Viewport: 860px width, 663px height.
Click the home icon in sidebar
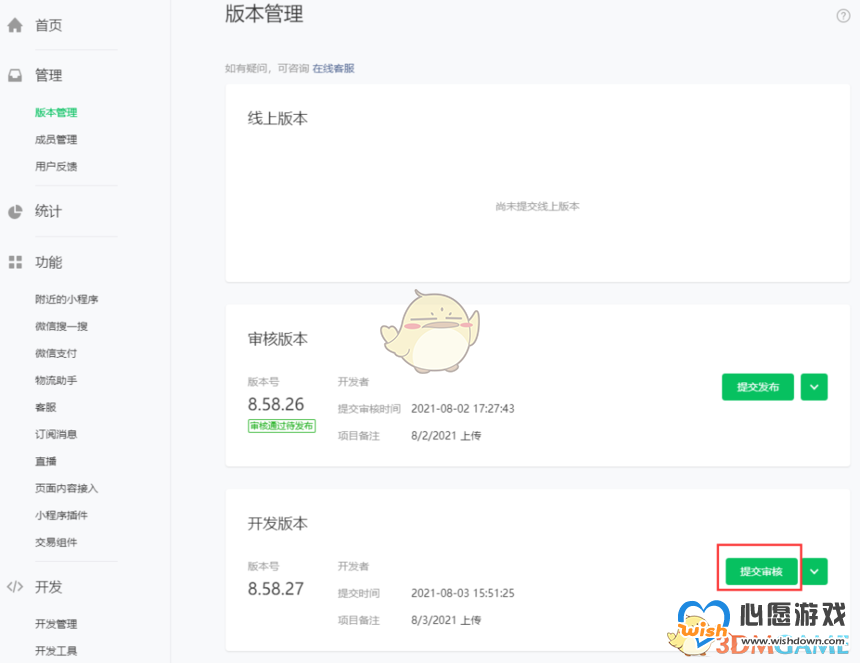(15, 25)
